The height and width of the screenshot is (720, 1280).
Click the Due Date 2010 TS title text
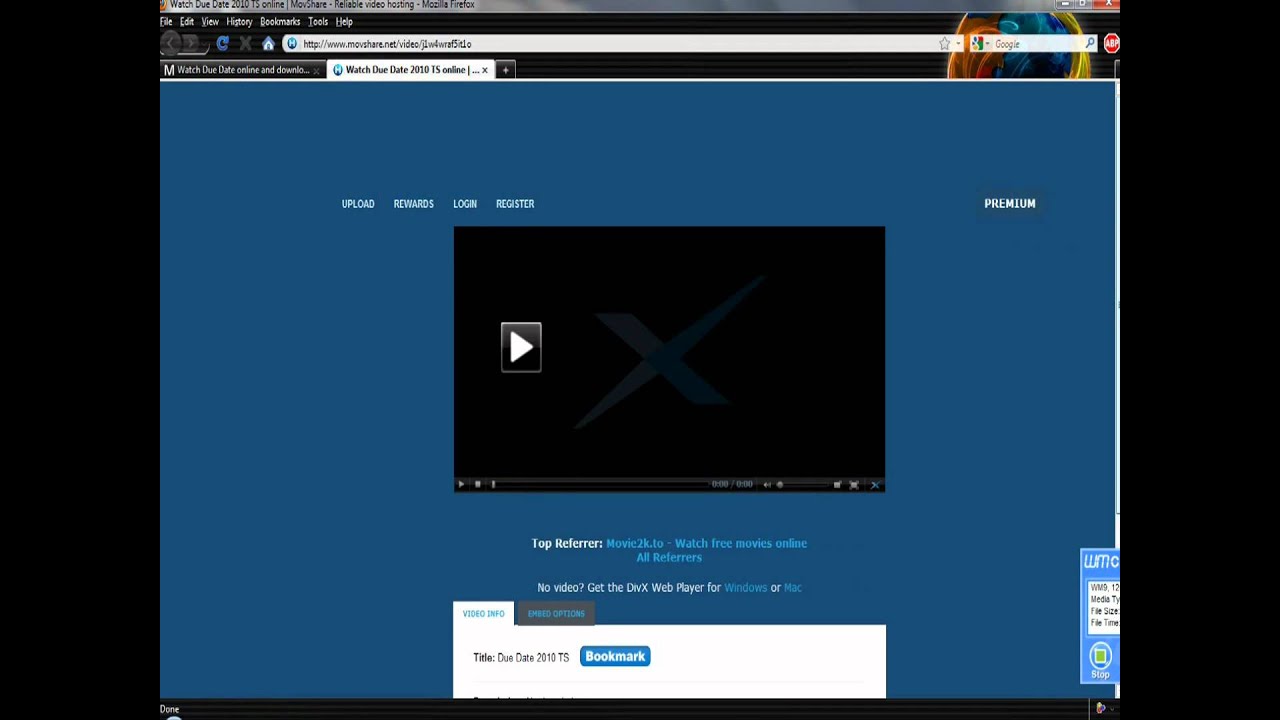533,658
